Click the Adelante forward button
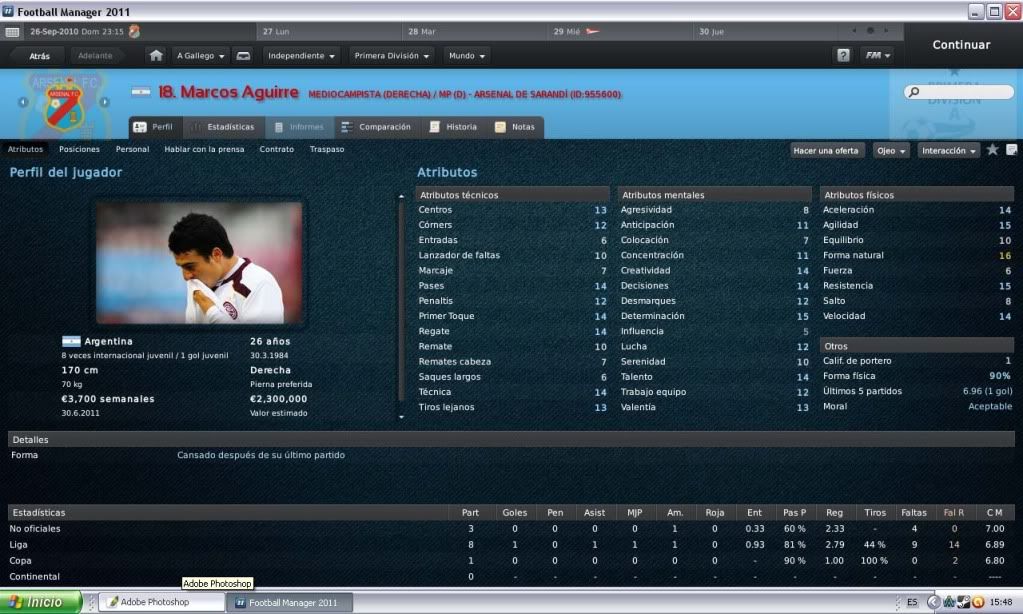This screenshot has height=614, width=1023. point(95,56)
